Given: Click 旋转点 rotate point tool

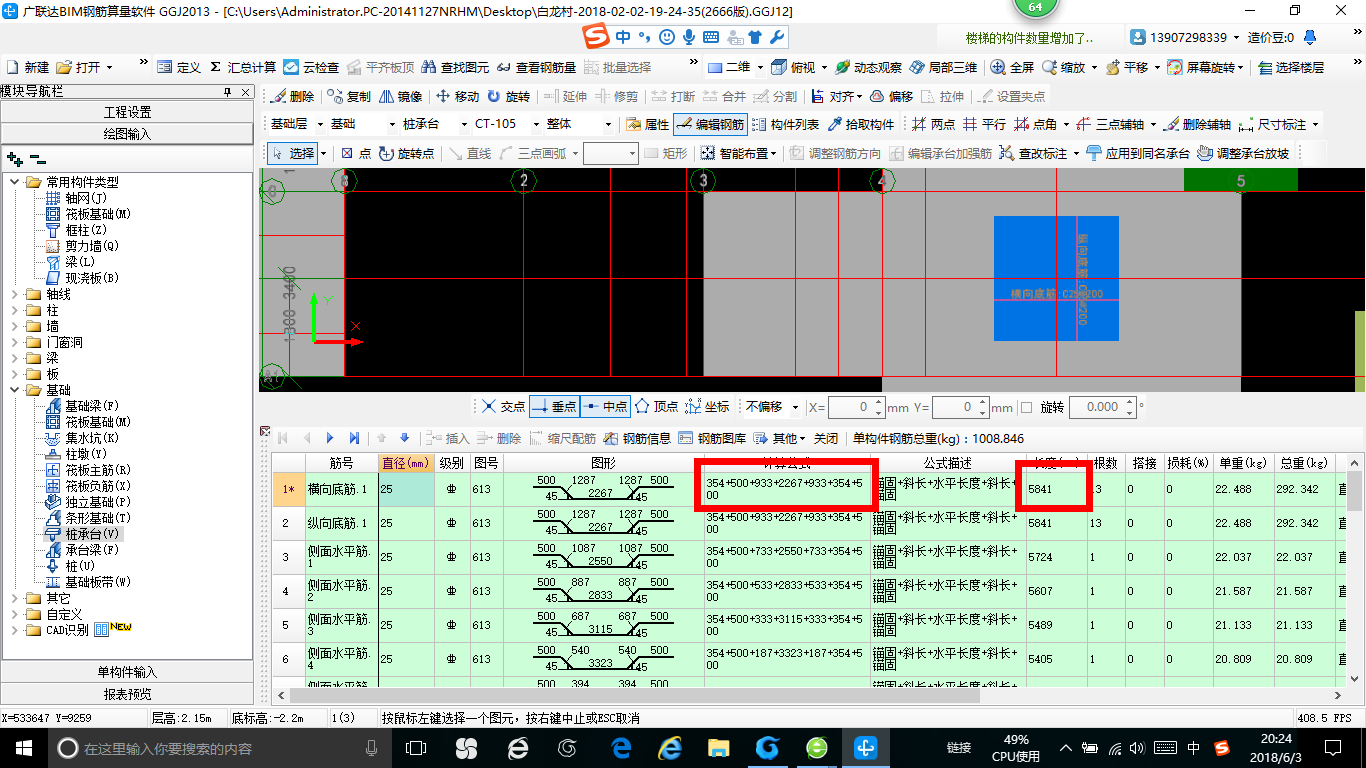Looking at the screenshot, I should tap(407, 153).
